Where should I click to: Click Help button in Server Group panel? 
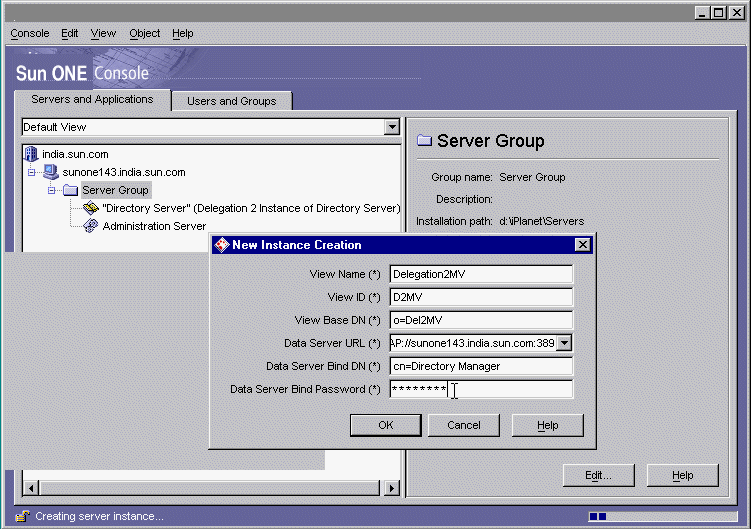(x=683, y=475)
